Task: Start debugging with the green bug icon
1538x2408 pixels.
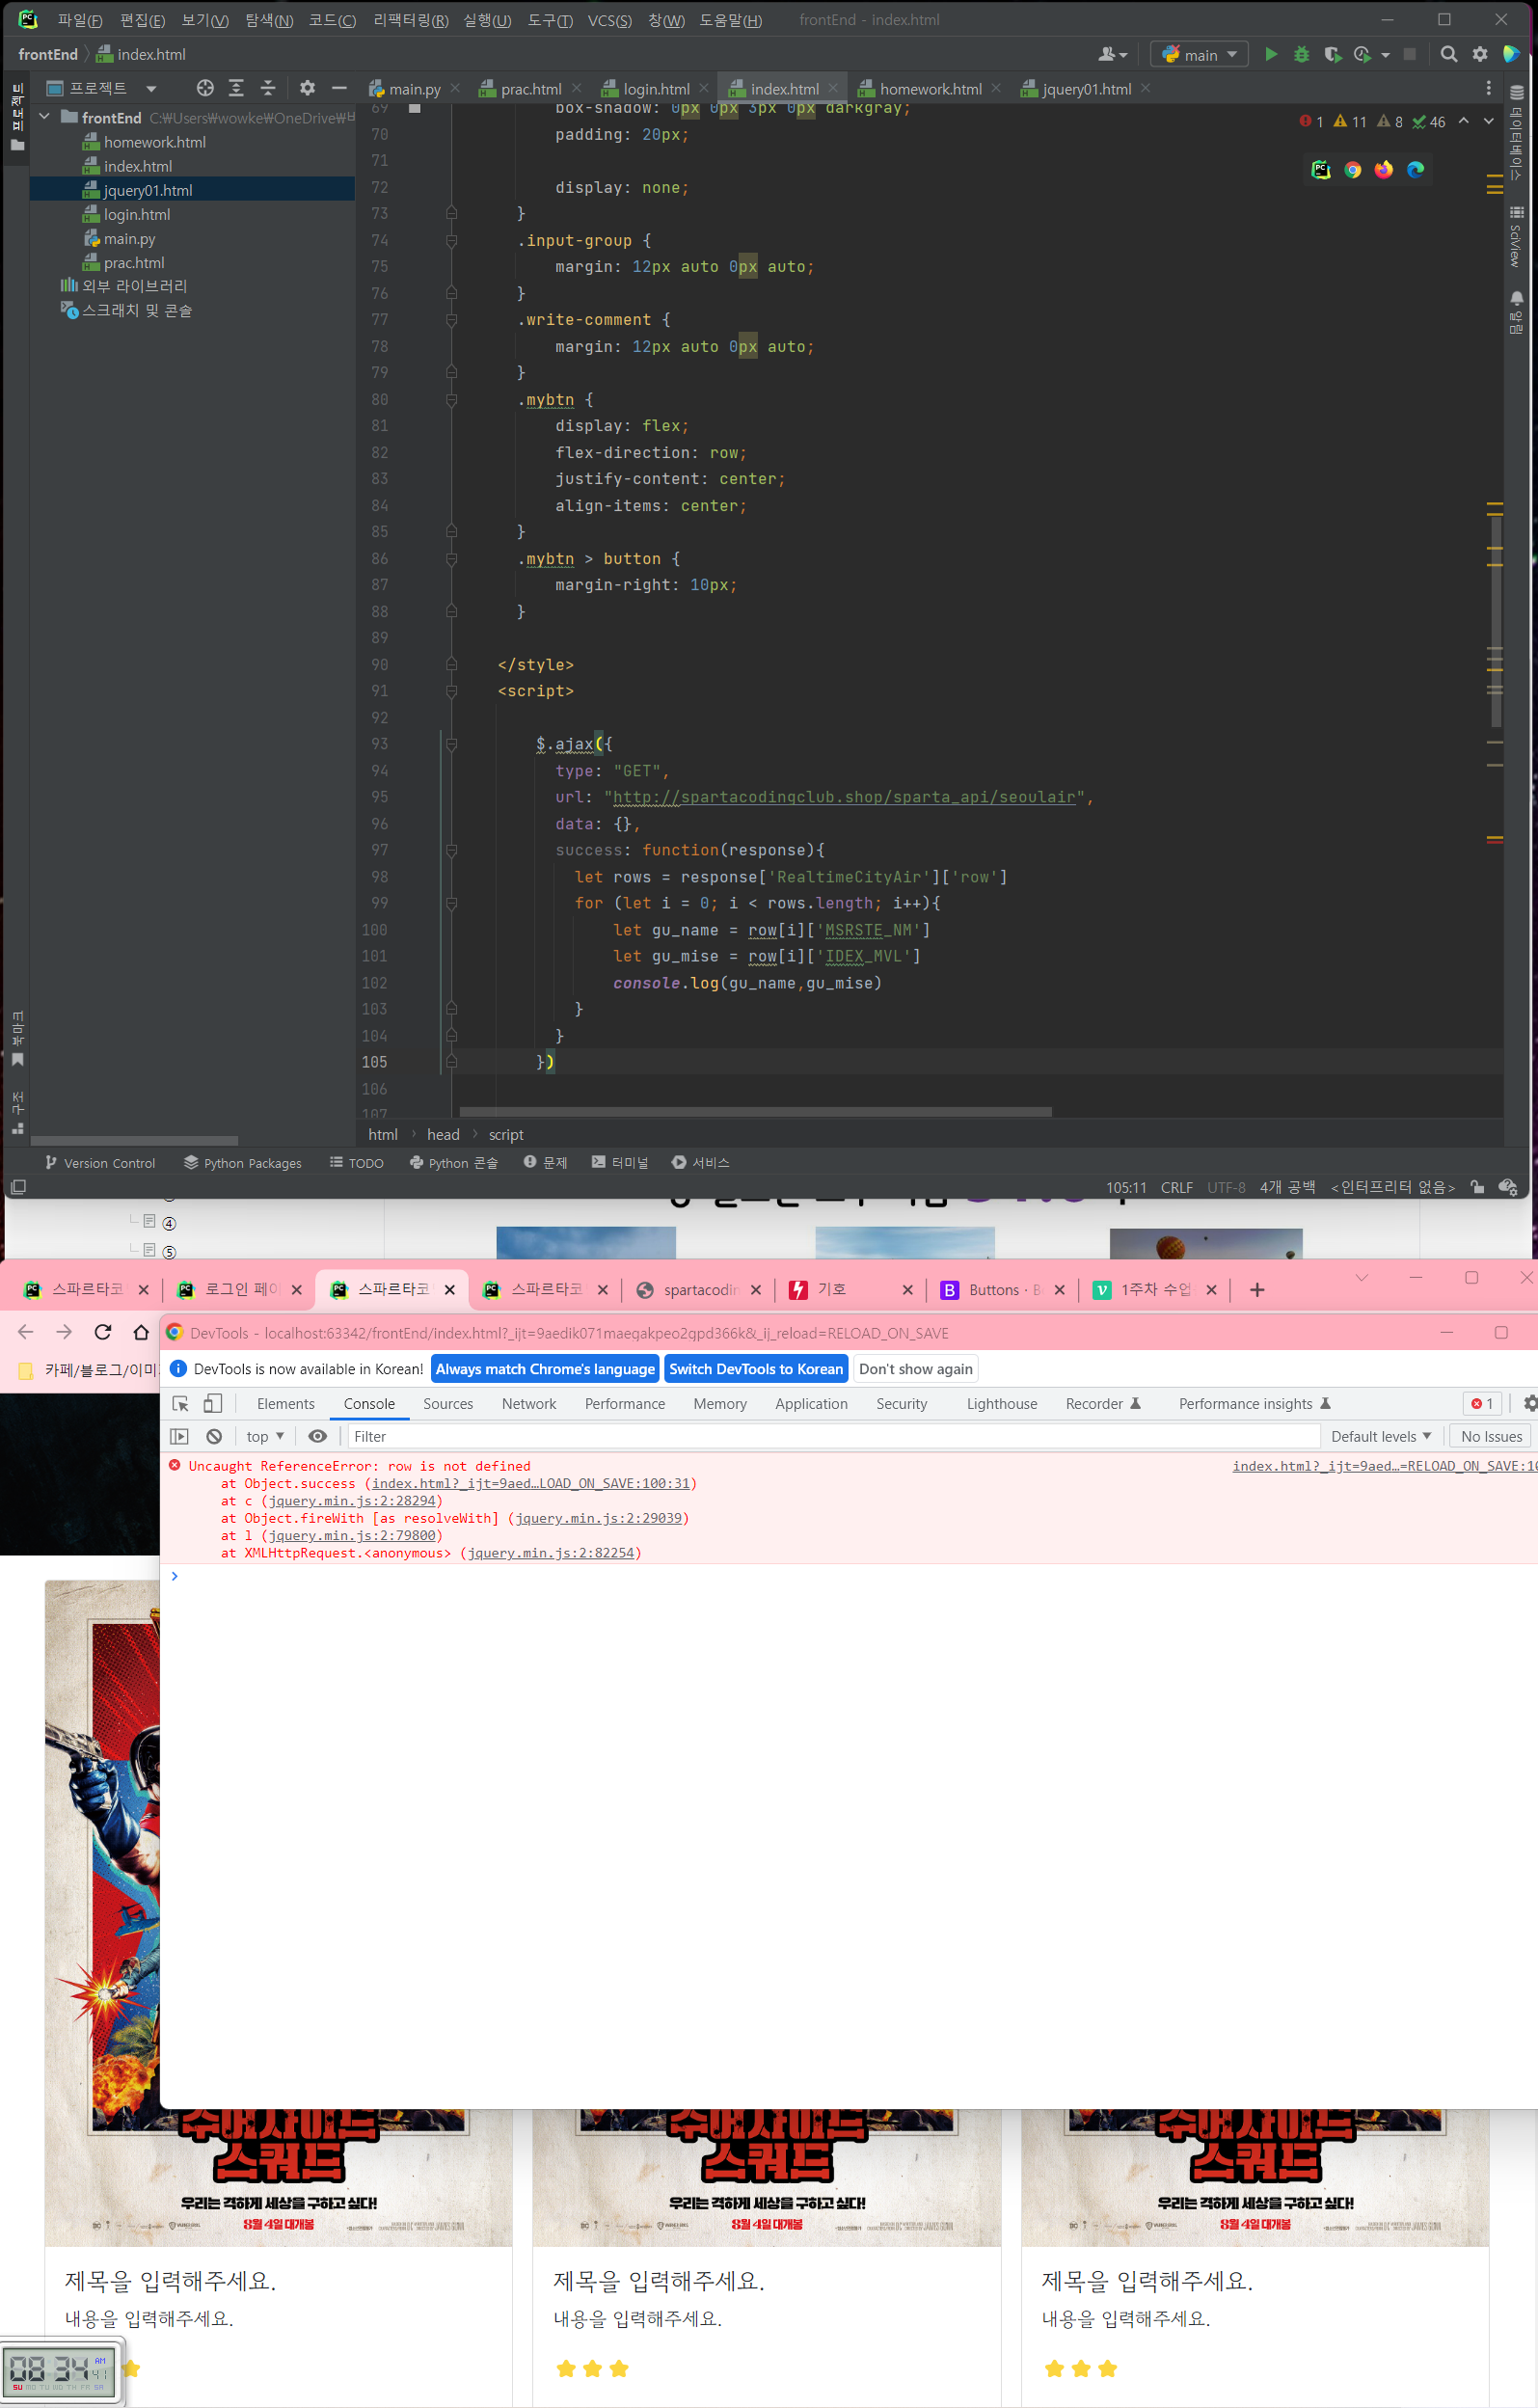Action: (1301, 54)
